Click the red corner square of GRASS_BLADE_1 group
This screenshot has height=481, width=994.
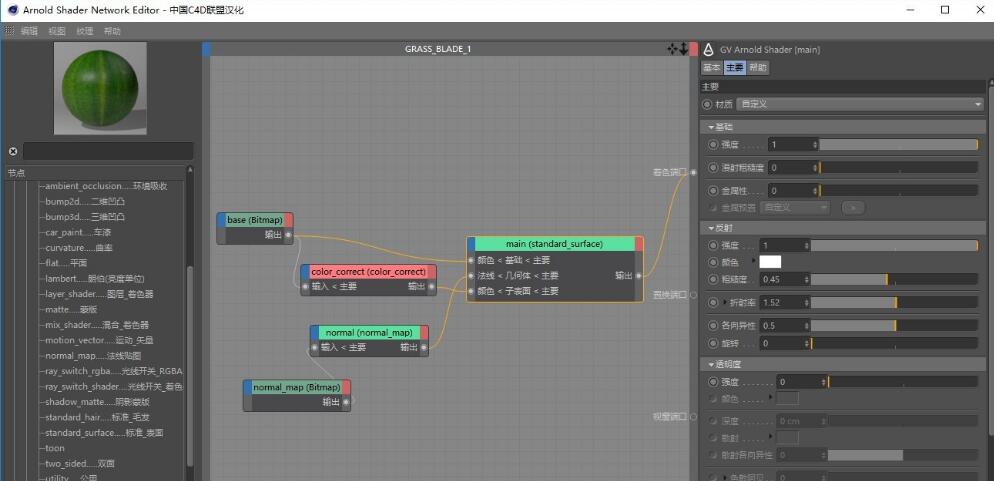click(x=694, y=49)
